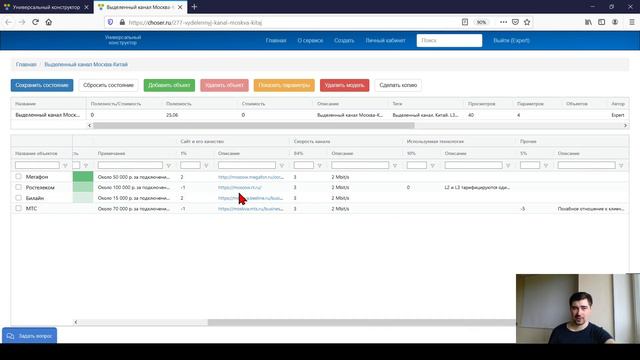Click the green Добавить объект button
The width and height of the screenshot is (640, 360).
click(169, 85)
